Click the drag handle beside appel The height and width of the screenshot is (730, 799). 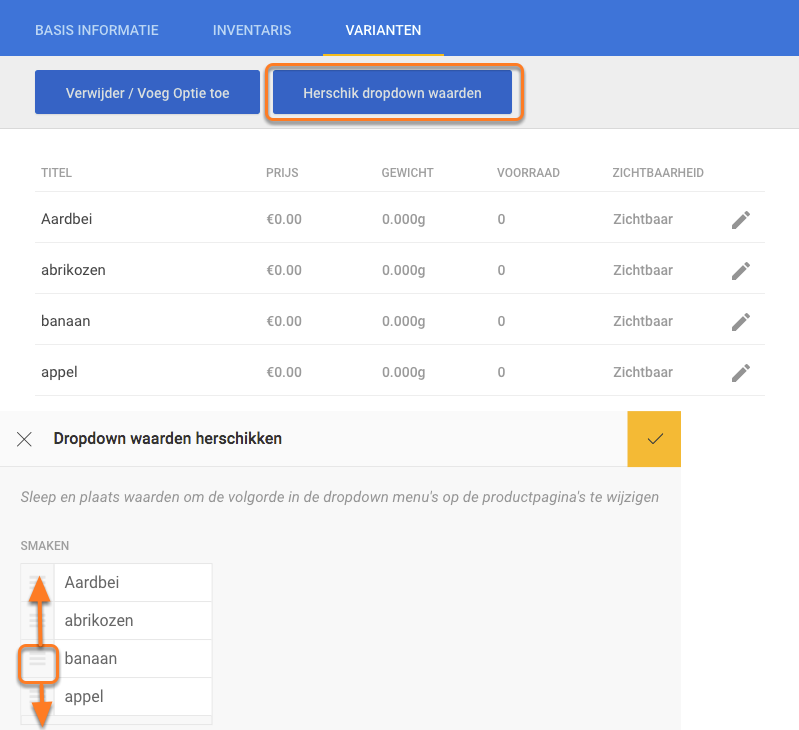[x=38, y=697]
